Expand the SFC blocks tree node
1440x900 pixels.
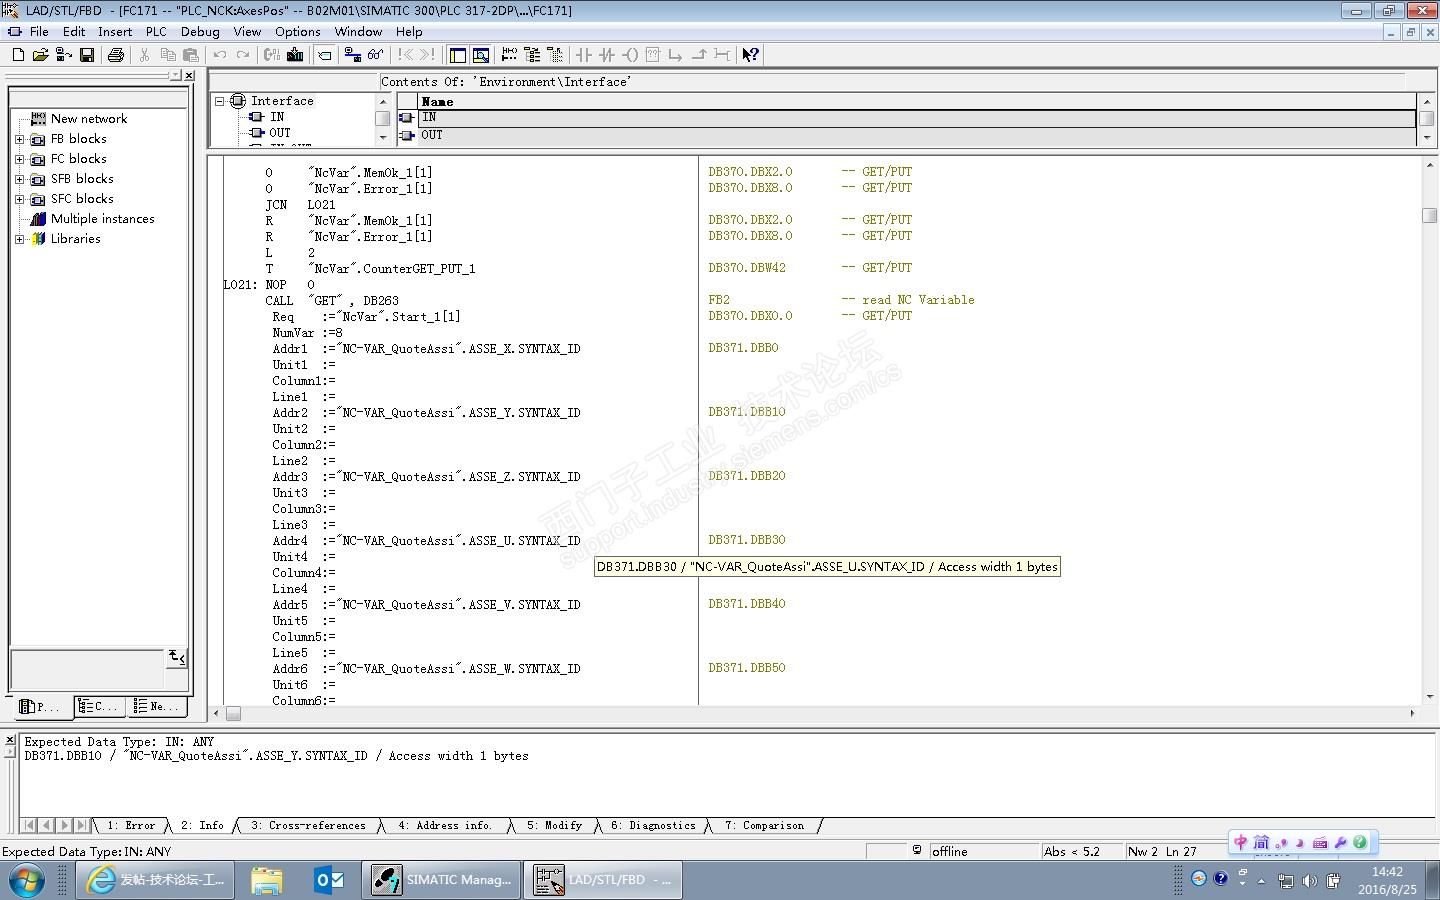pyautogui.click(x=19, y=199)
